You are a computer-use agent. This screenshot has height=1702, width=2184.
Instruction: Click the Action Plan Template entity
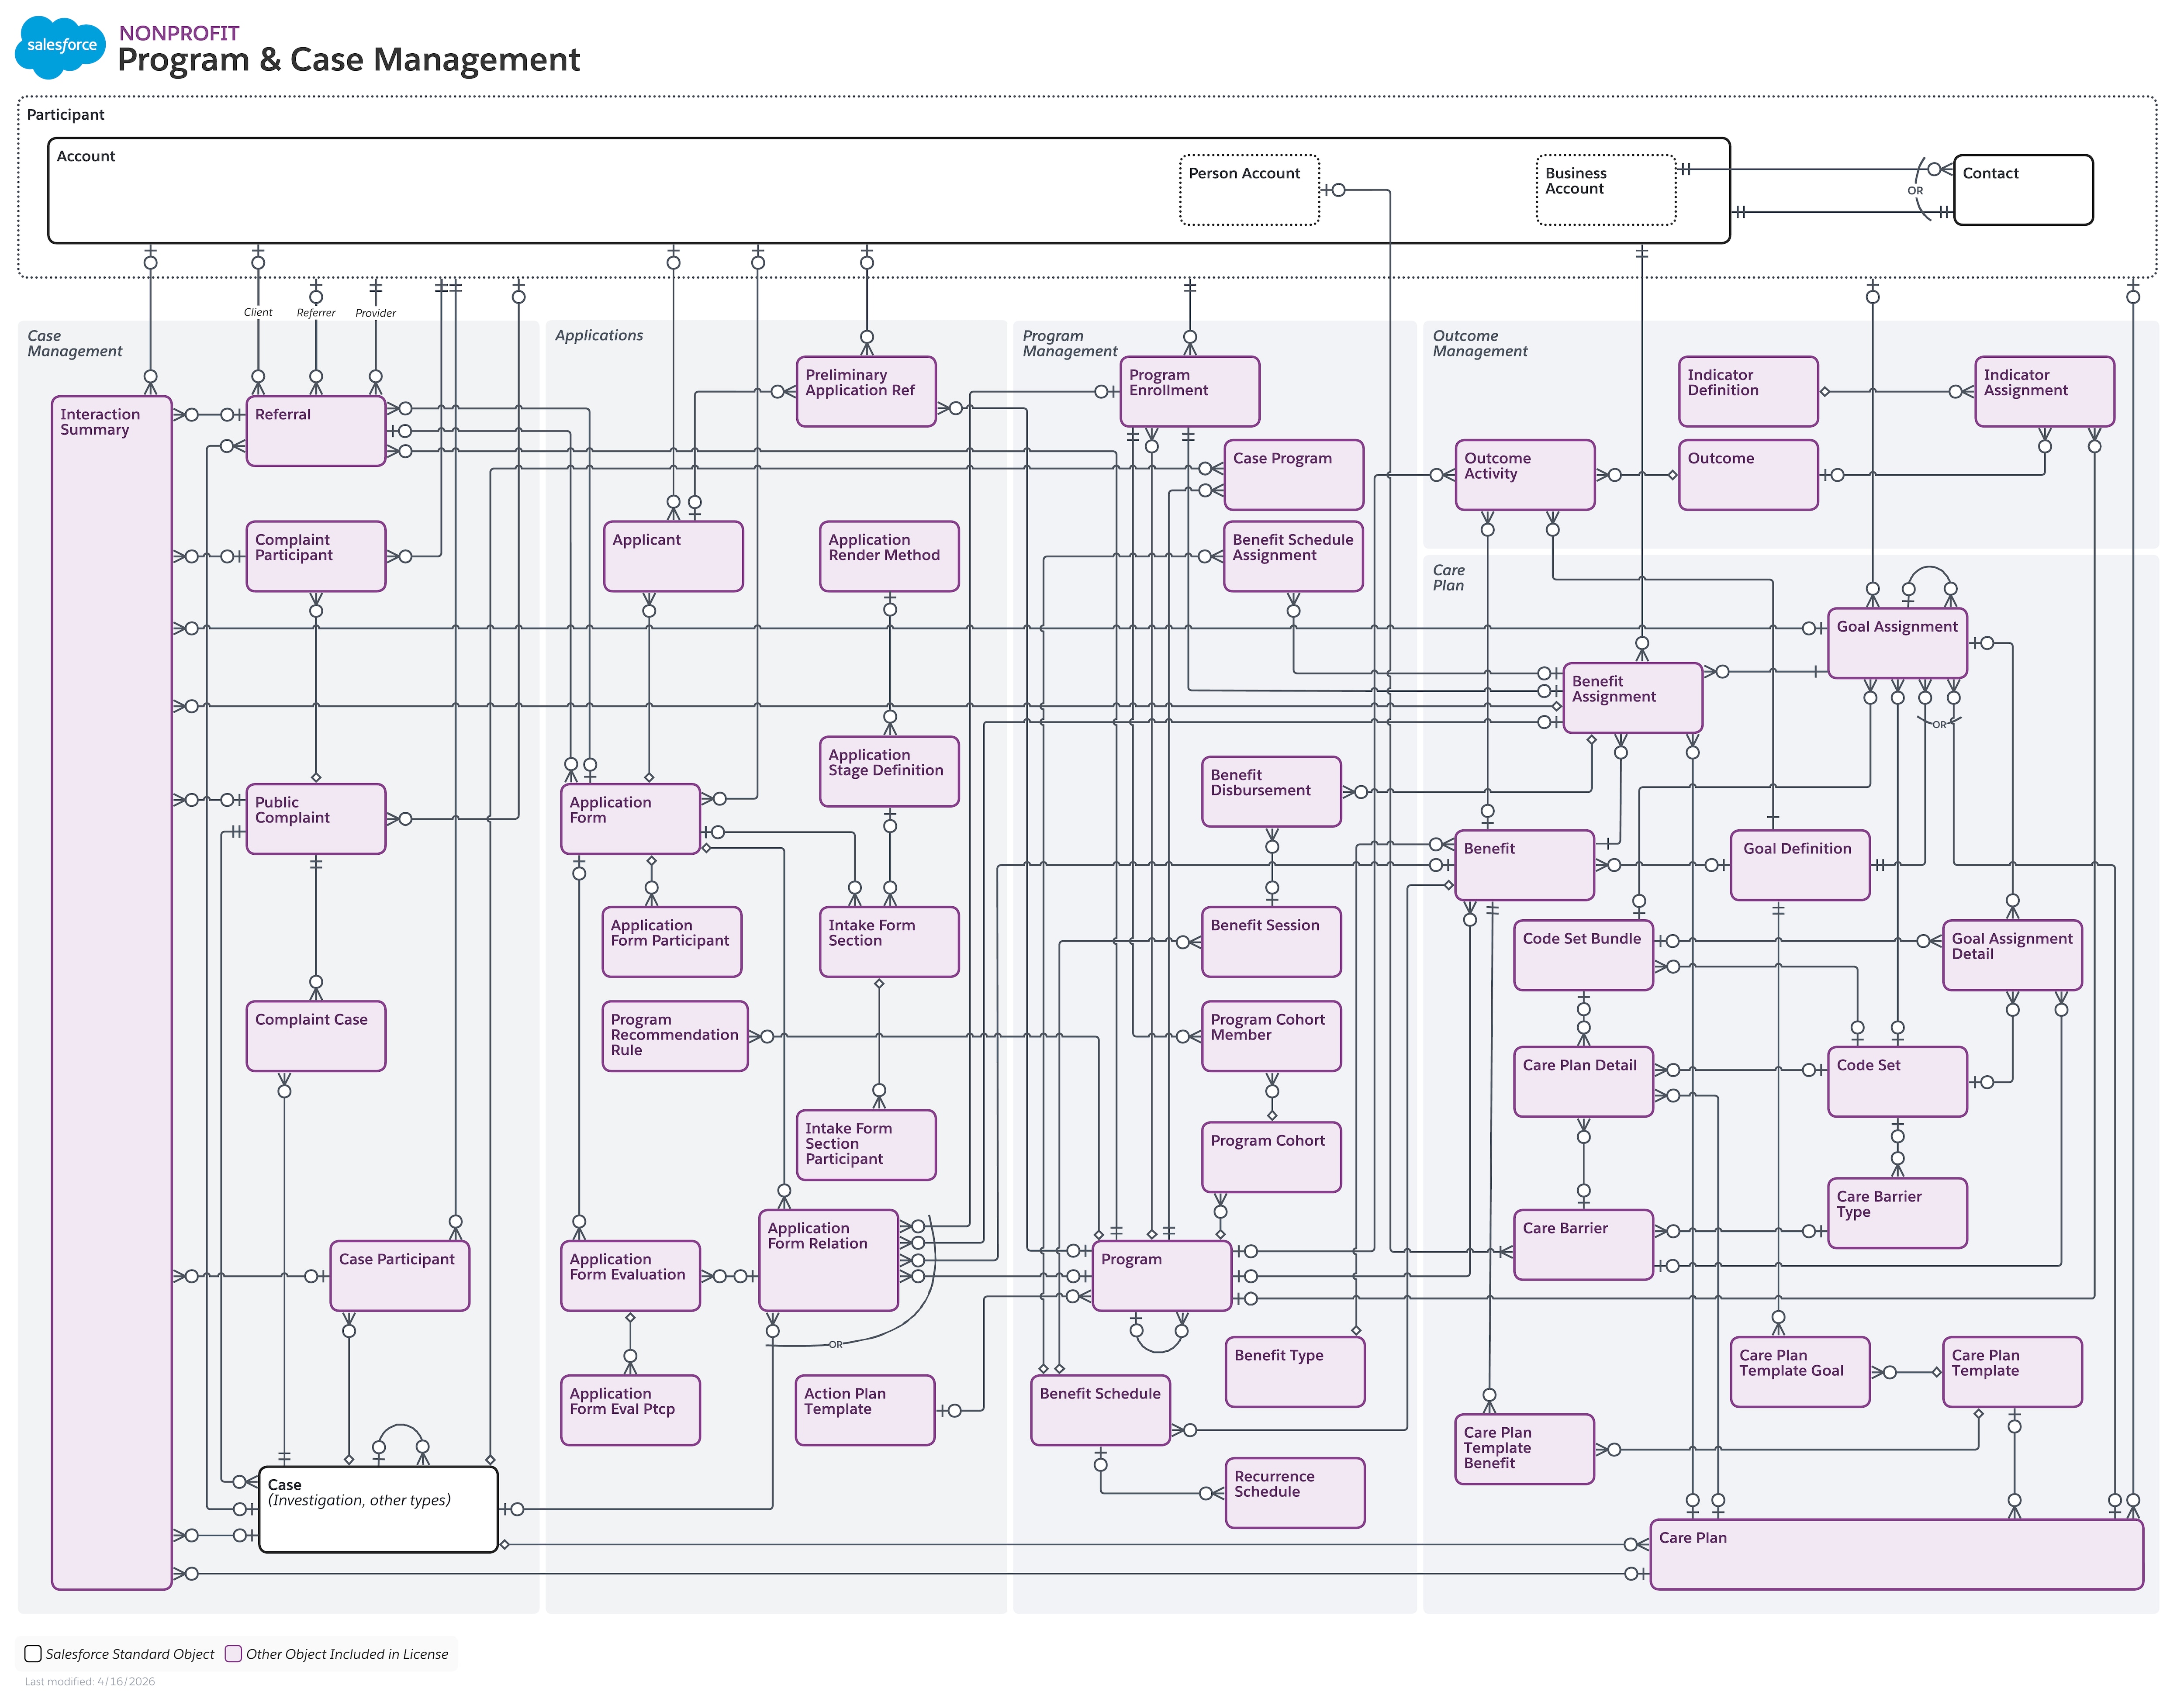[865, 1410]
